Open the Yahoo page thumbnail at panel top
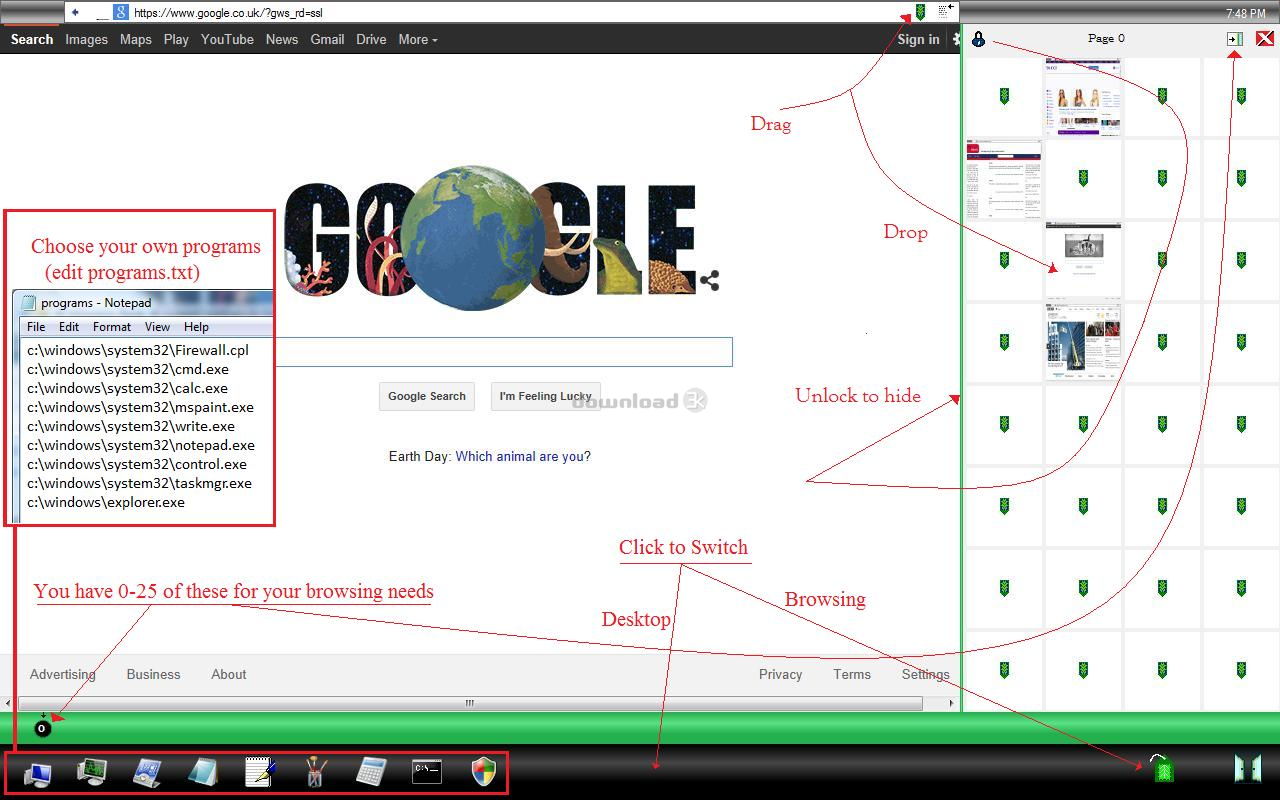 click(1083, 97)
